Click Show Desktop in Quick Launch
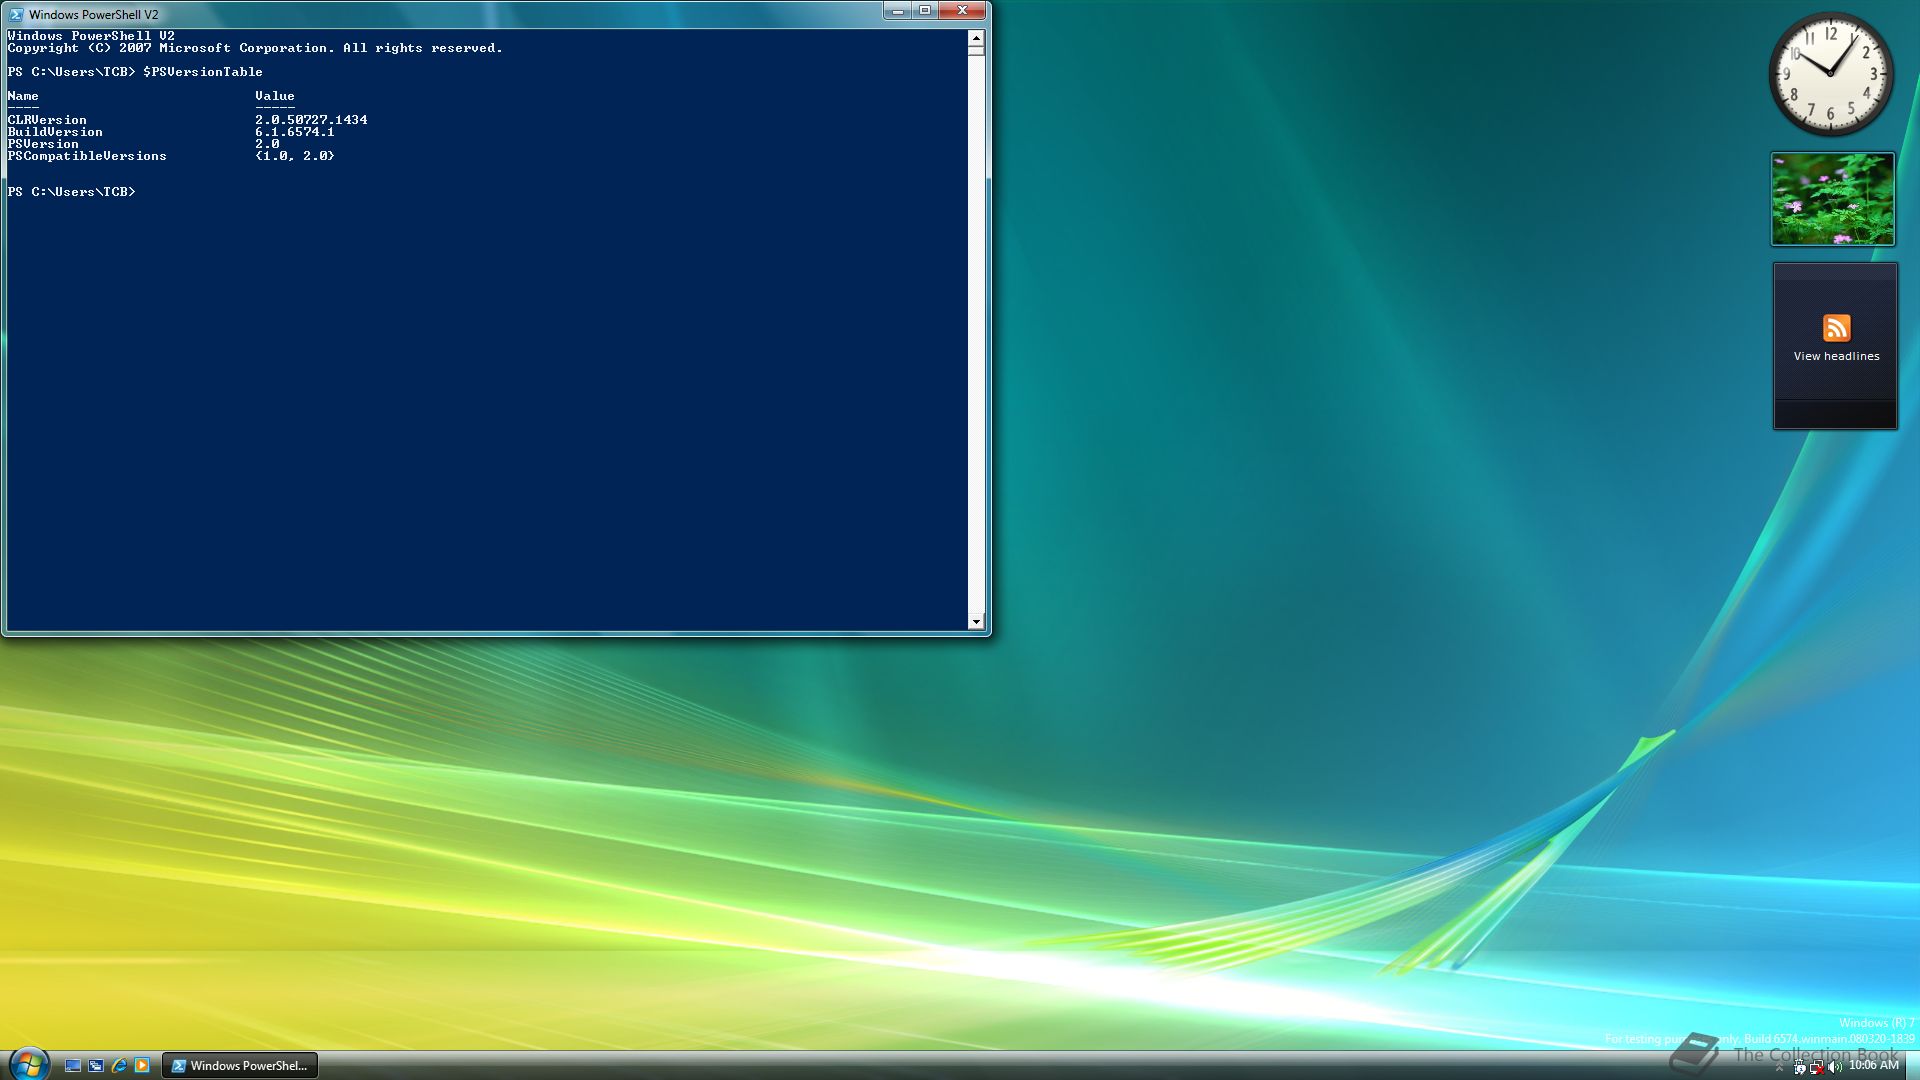Image resolution: width=1920 pixels, height=1080 pixels. click(x=73, y=1066)
